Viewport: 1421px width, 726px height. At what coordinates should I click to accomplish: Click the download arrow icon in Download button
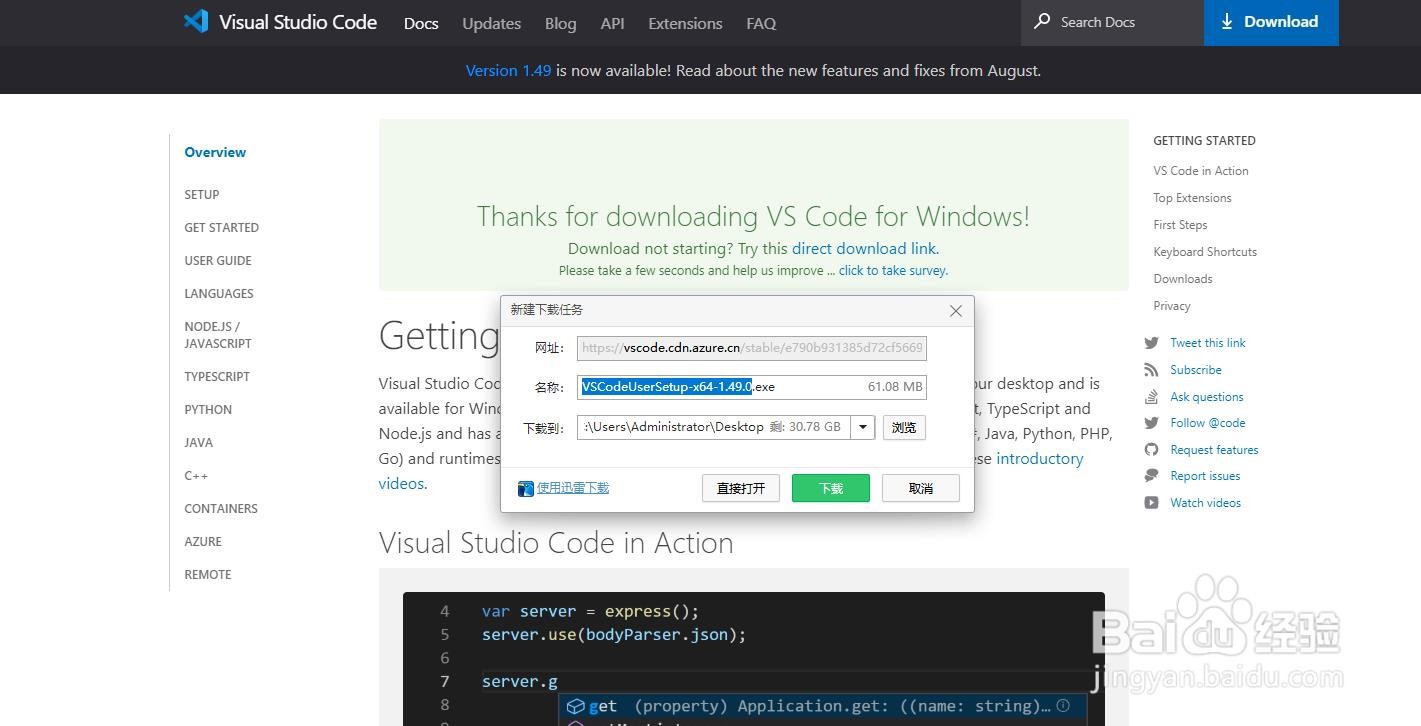pyautogui.click(x=1227, y=21)
